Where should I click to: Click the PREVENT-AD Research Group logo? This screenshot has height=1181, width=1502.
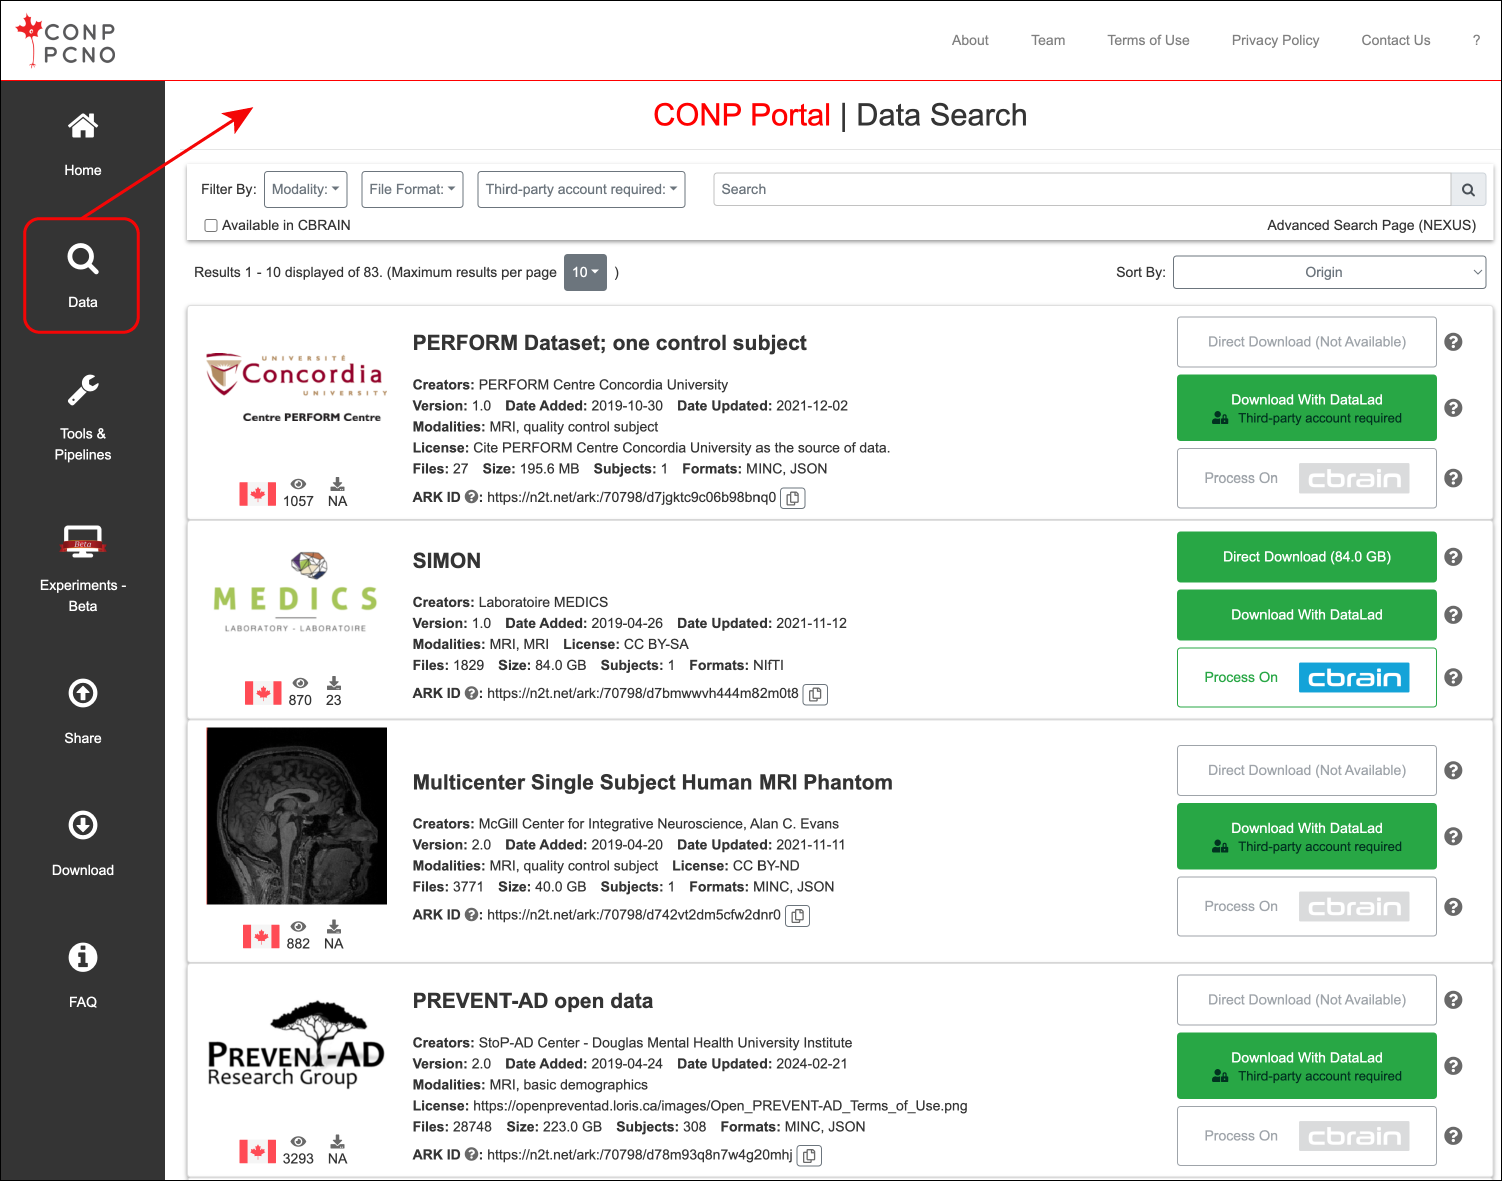click(x=296, y=1045)
